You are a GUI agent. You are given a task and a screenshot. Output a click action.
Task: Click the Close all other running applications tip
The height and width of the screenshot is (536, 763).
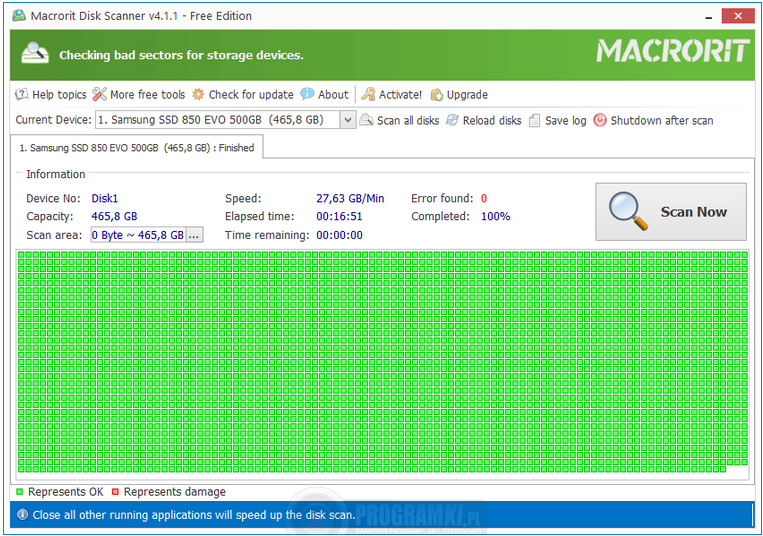pos(193,515)
